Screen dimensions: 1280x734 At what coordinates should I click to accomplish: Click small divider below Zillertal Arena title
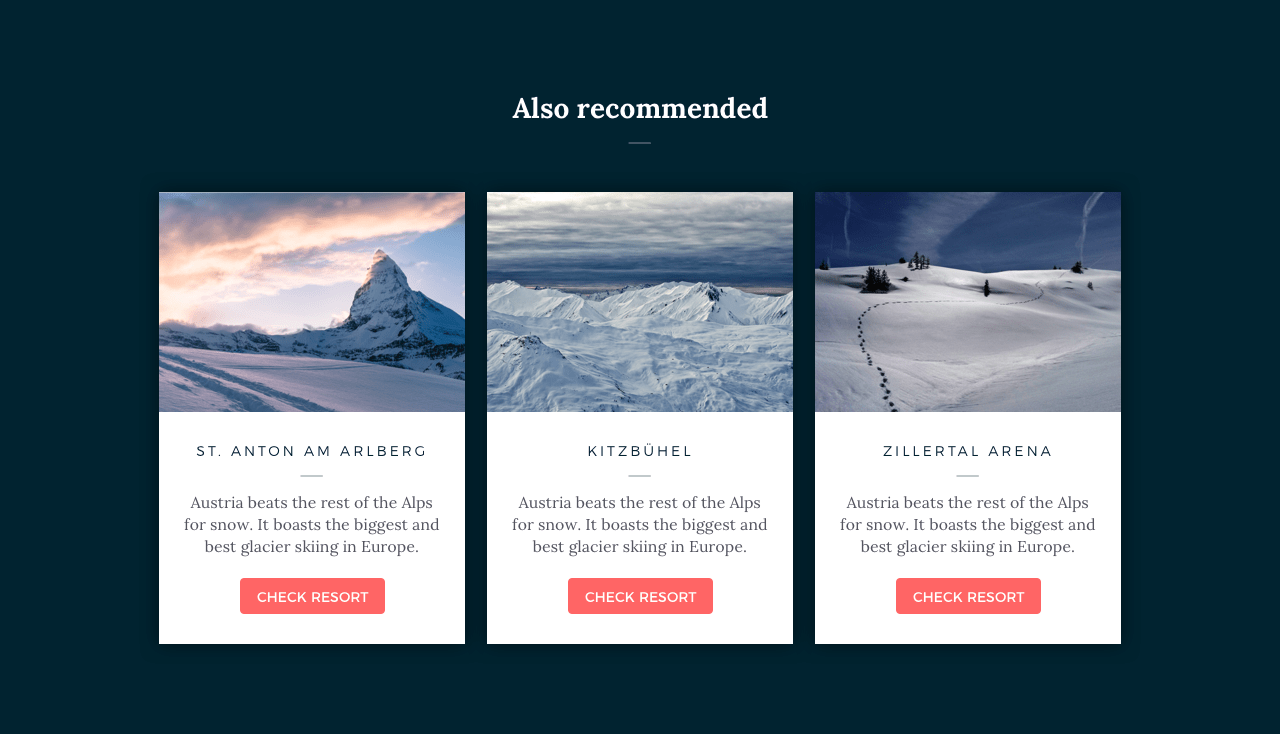coord(968,476)
